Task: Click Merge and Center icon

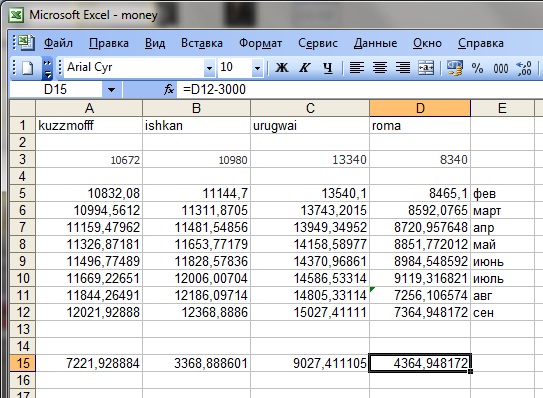Action: (426, 68)
